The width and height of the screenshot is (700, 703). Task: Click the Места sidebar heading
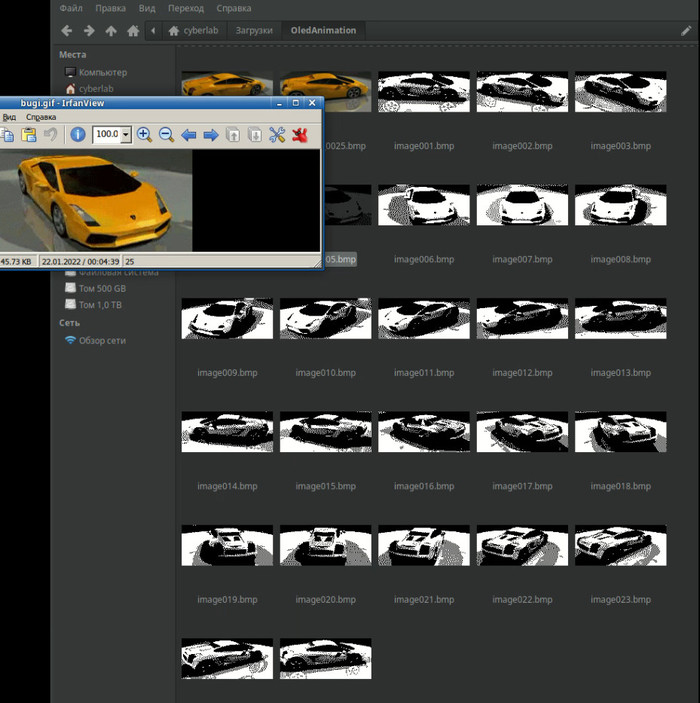tap(73, 55)
